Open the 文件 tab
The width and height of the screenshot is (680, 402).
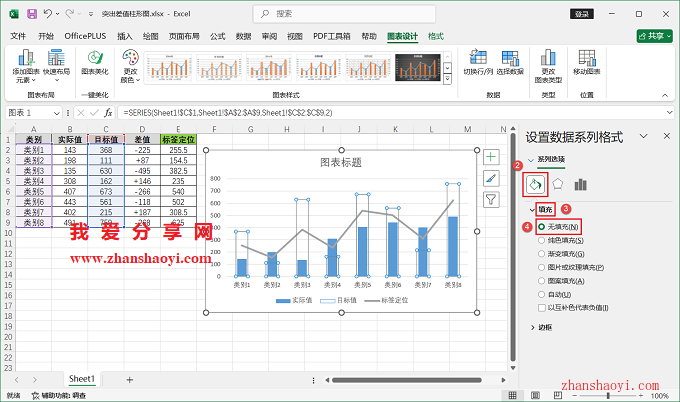tap(18, 36)
